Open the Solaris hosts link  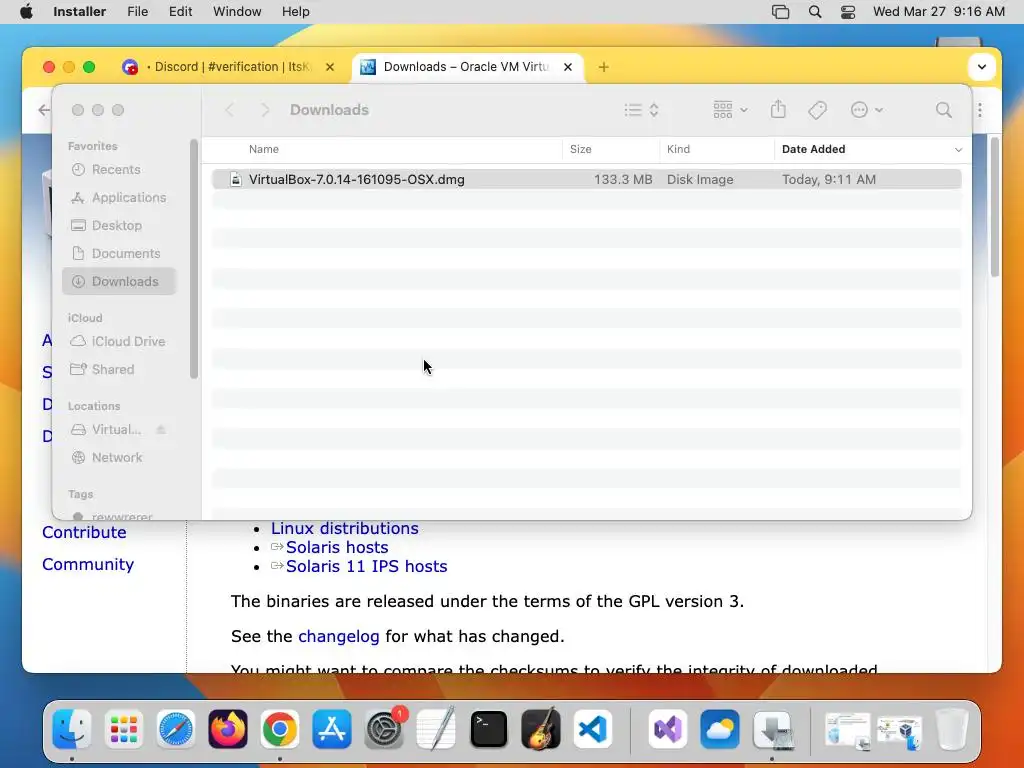pos(337,547)
